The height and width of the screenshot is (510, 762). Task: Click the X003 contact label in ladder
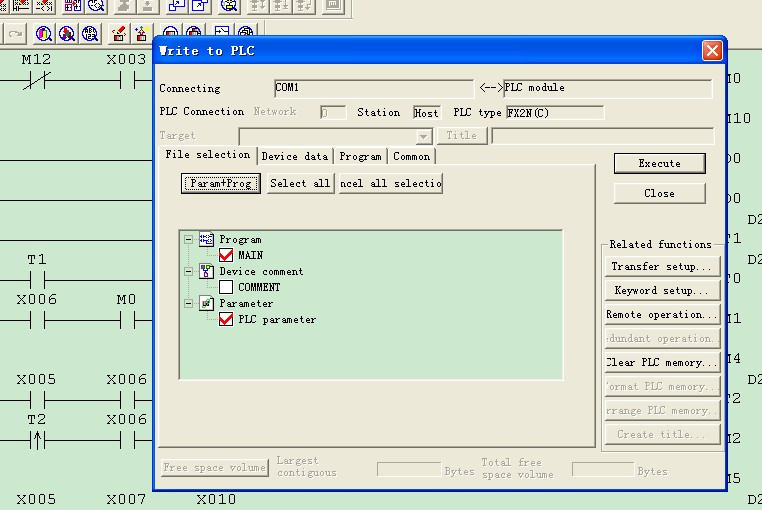pos(126,59)
